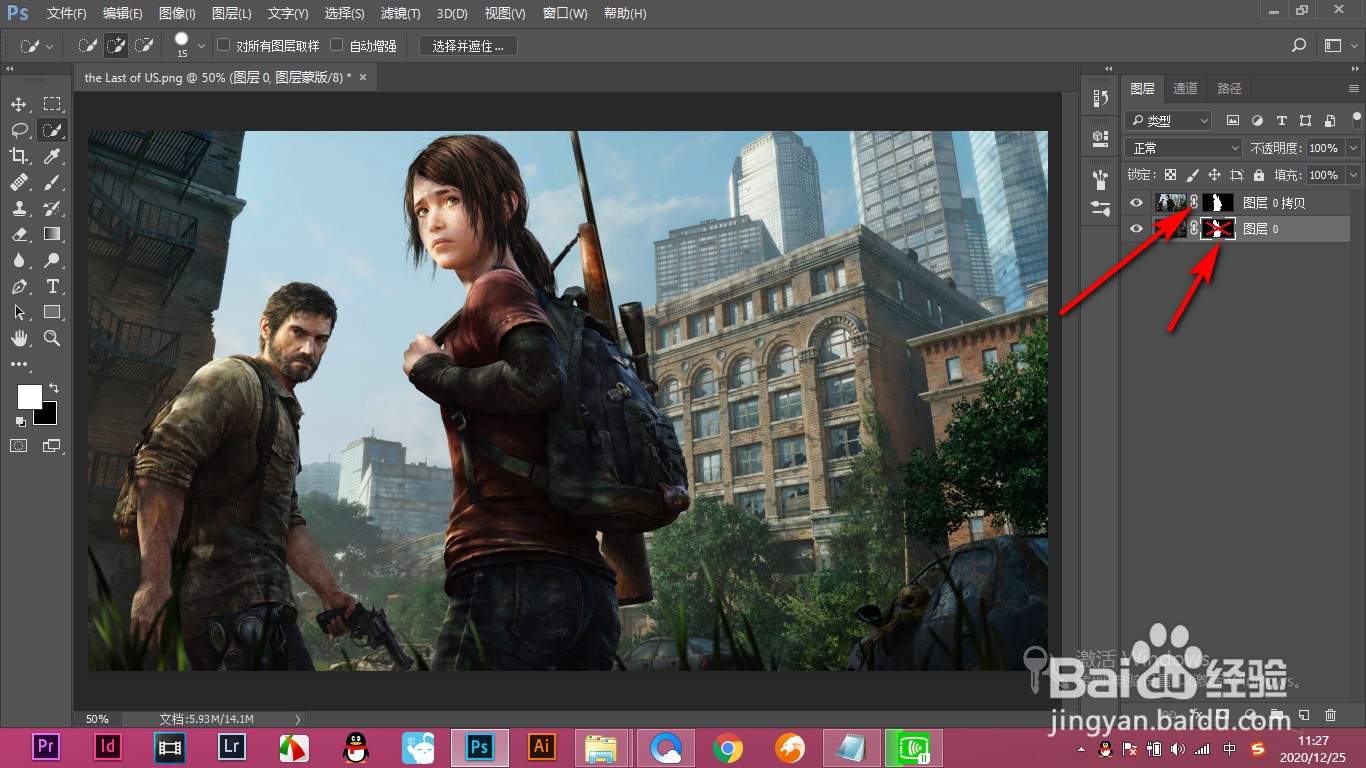Hide the 图层 0 拷贝 layer
Screen dimensions: 1366x768
point(1136,202)
